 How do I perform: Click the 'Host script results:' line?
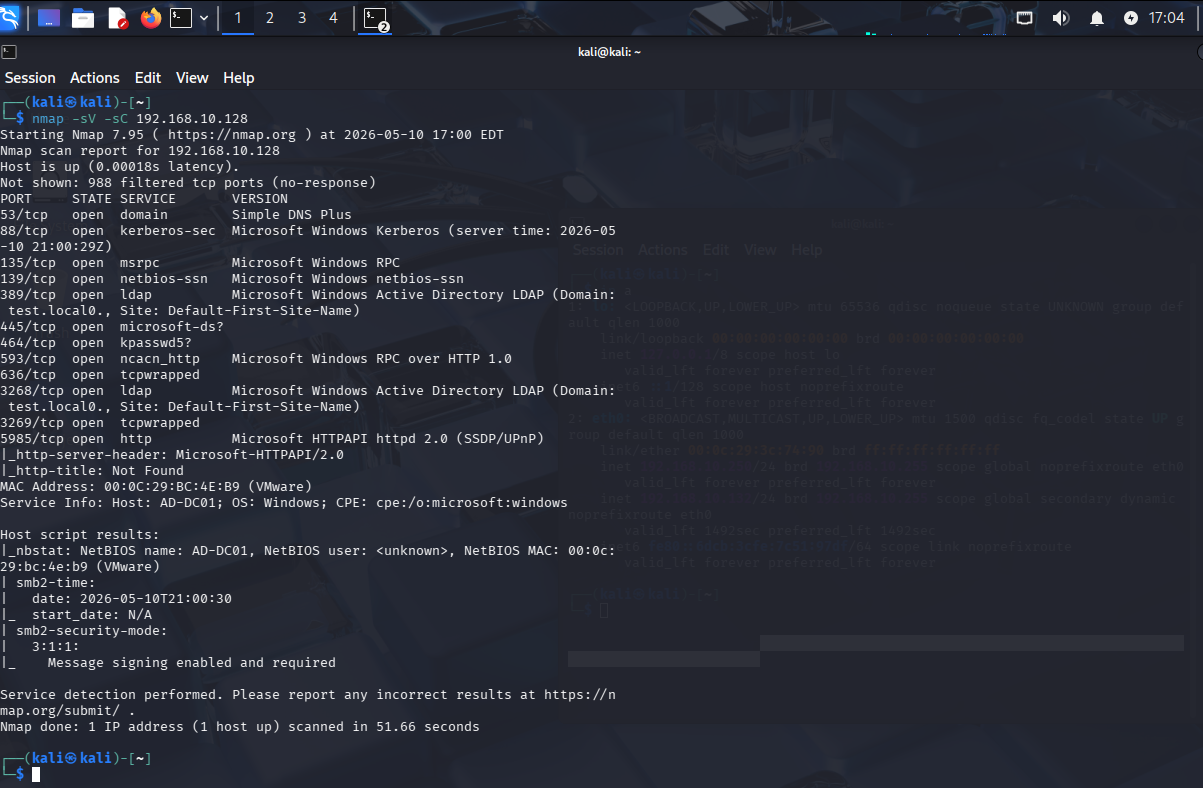(x=80, y=535)
